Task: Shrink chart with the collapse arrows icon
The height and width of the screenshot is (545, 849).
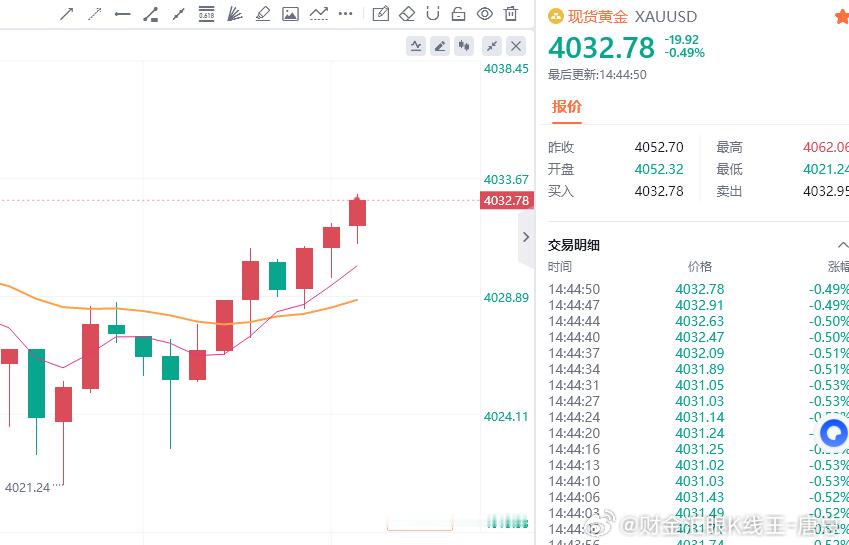Action: (x=492, y=47)
